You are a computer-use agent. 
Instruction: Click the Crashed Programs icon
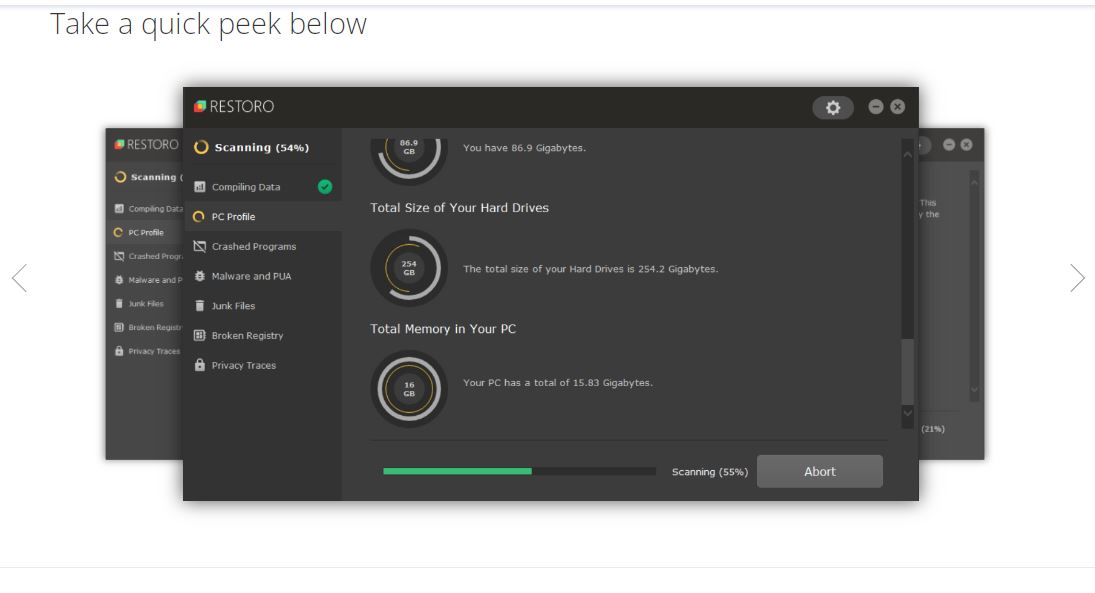200,247
